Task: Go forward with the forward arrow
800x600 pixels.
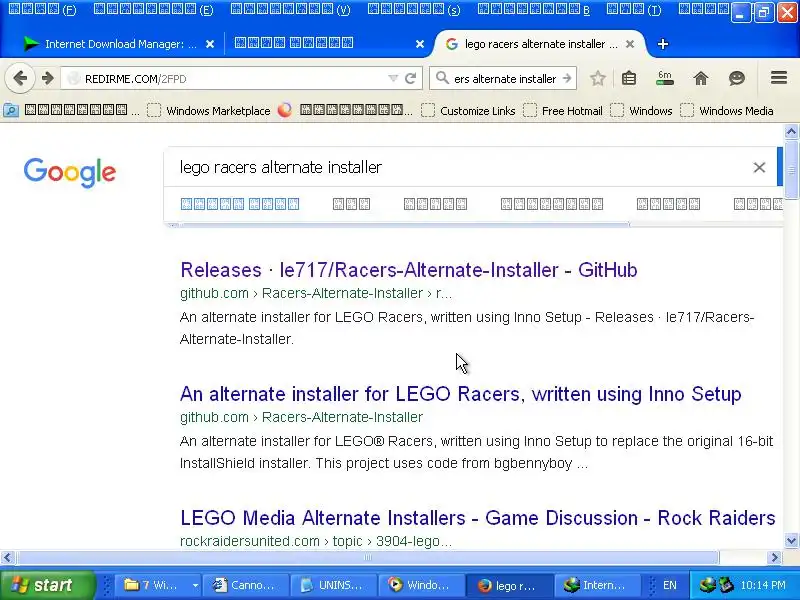Action: pos(47,78)
